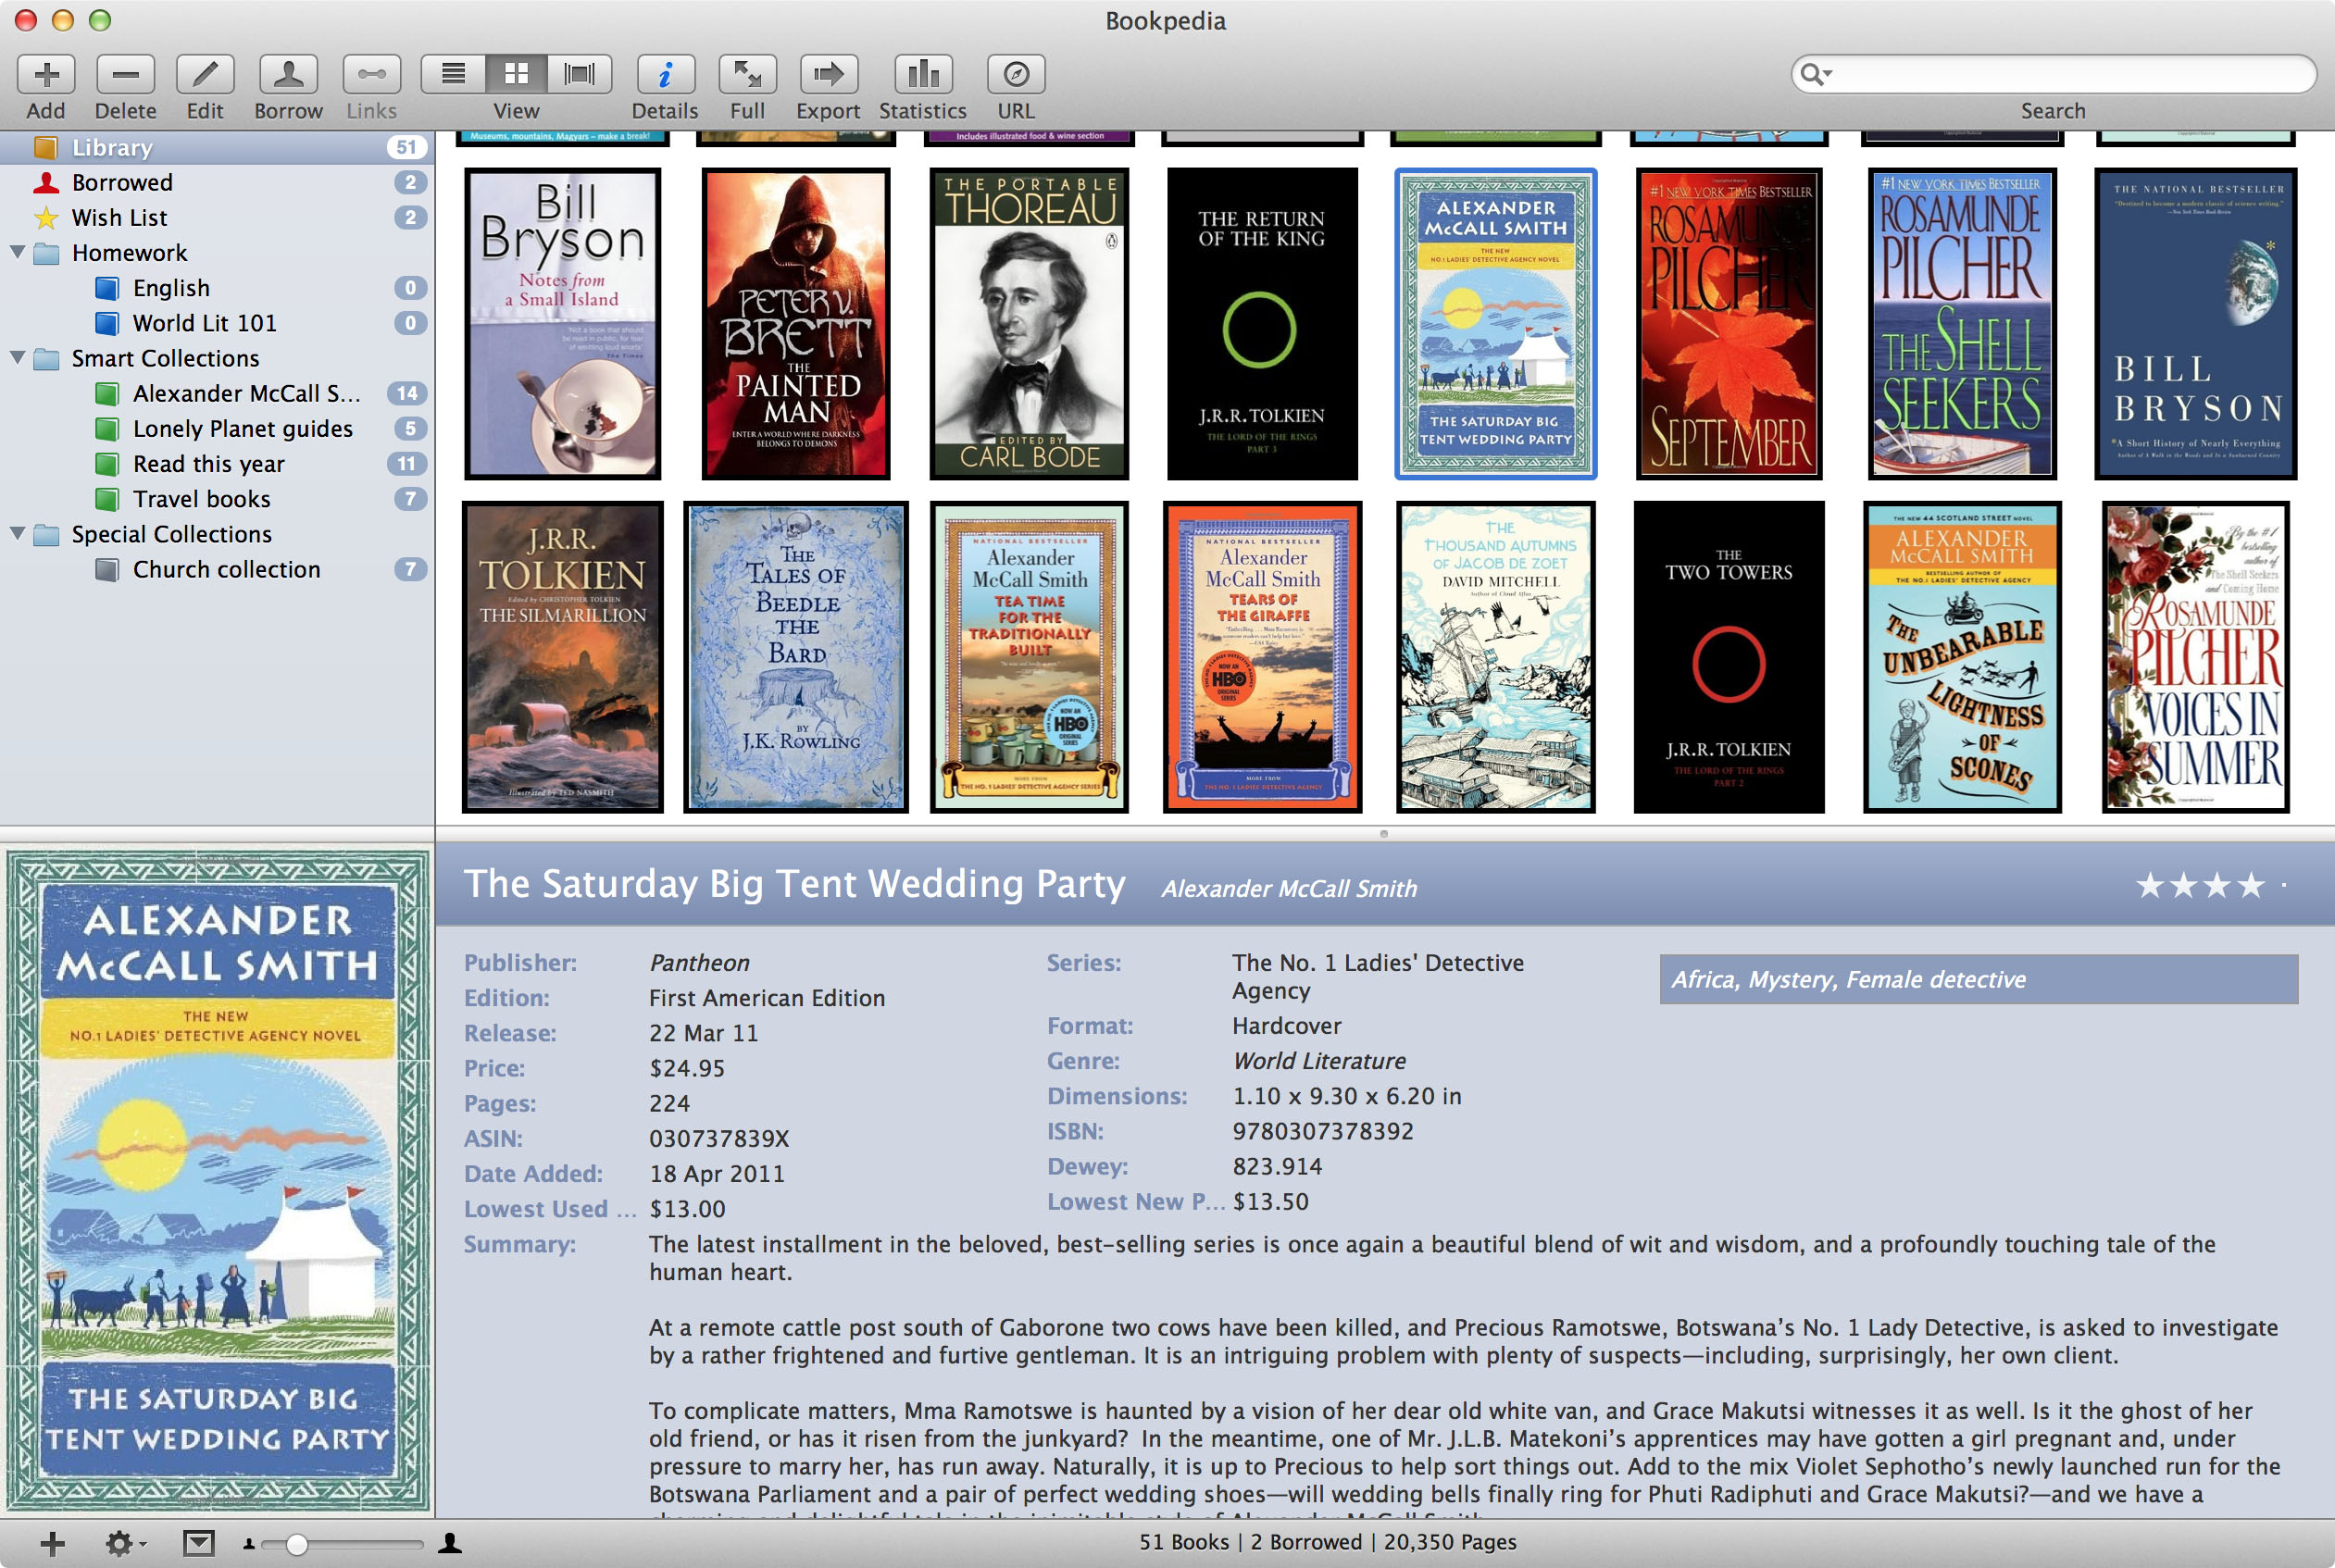The image size is (2335, 1568).
Task: Click the World Literature genre link
Action: tap(1319, 1061)
